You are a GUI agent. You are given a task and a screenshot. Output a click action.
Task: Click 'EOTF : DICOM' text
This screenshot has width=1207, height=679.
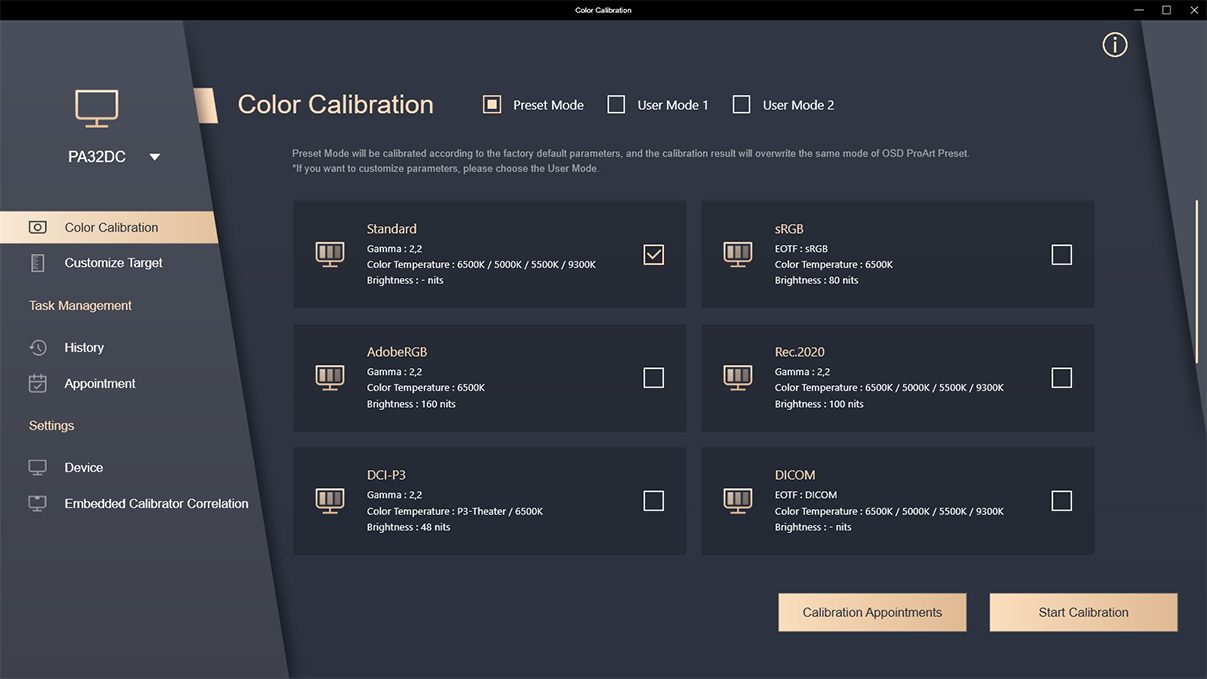pos(806,495)
